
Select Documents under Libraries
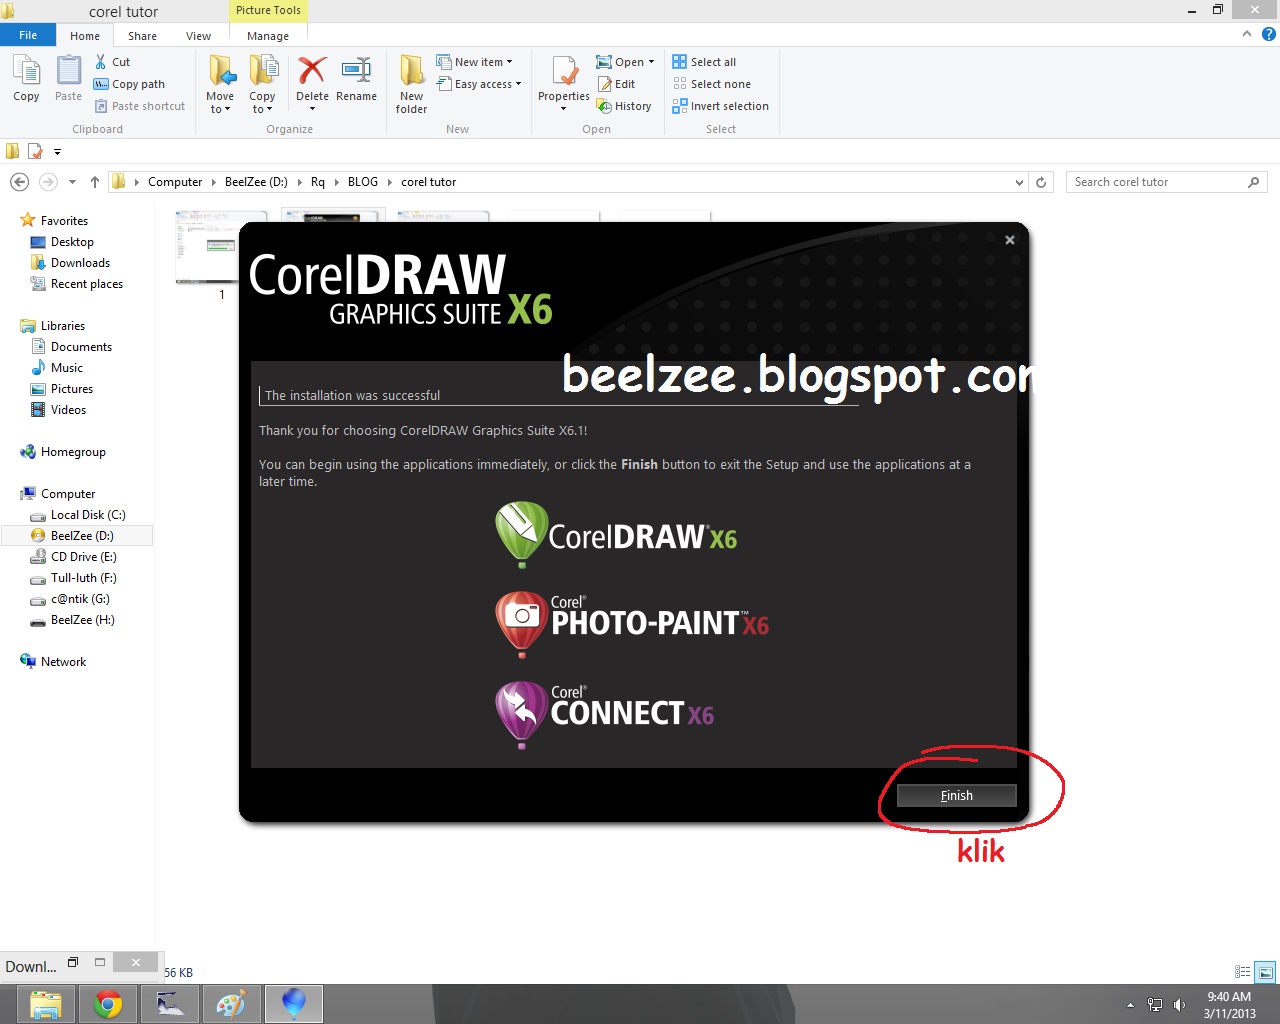click(x=81, y=347)
